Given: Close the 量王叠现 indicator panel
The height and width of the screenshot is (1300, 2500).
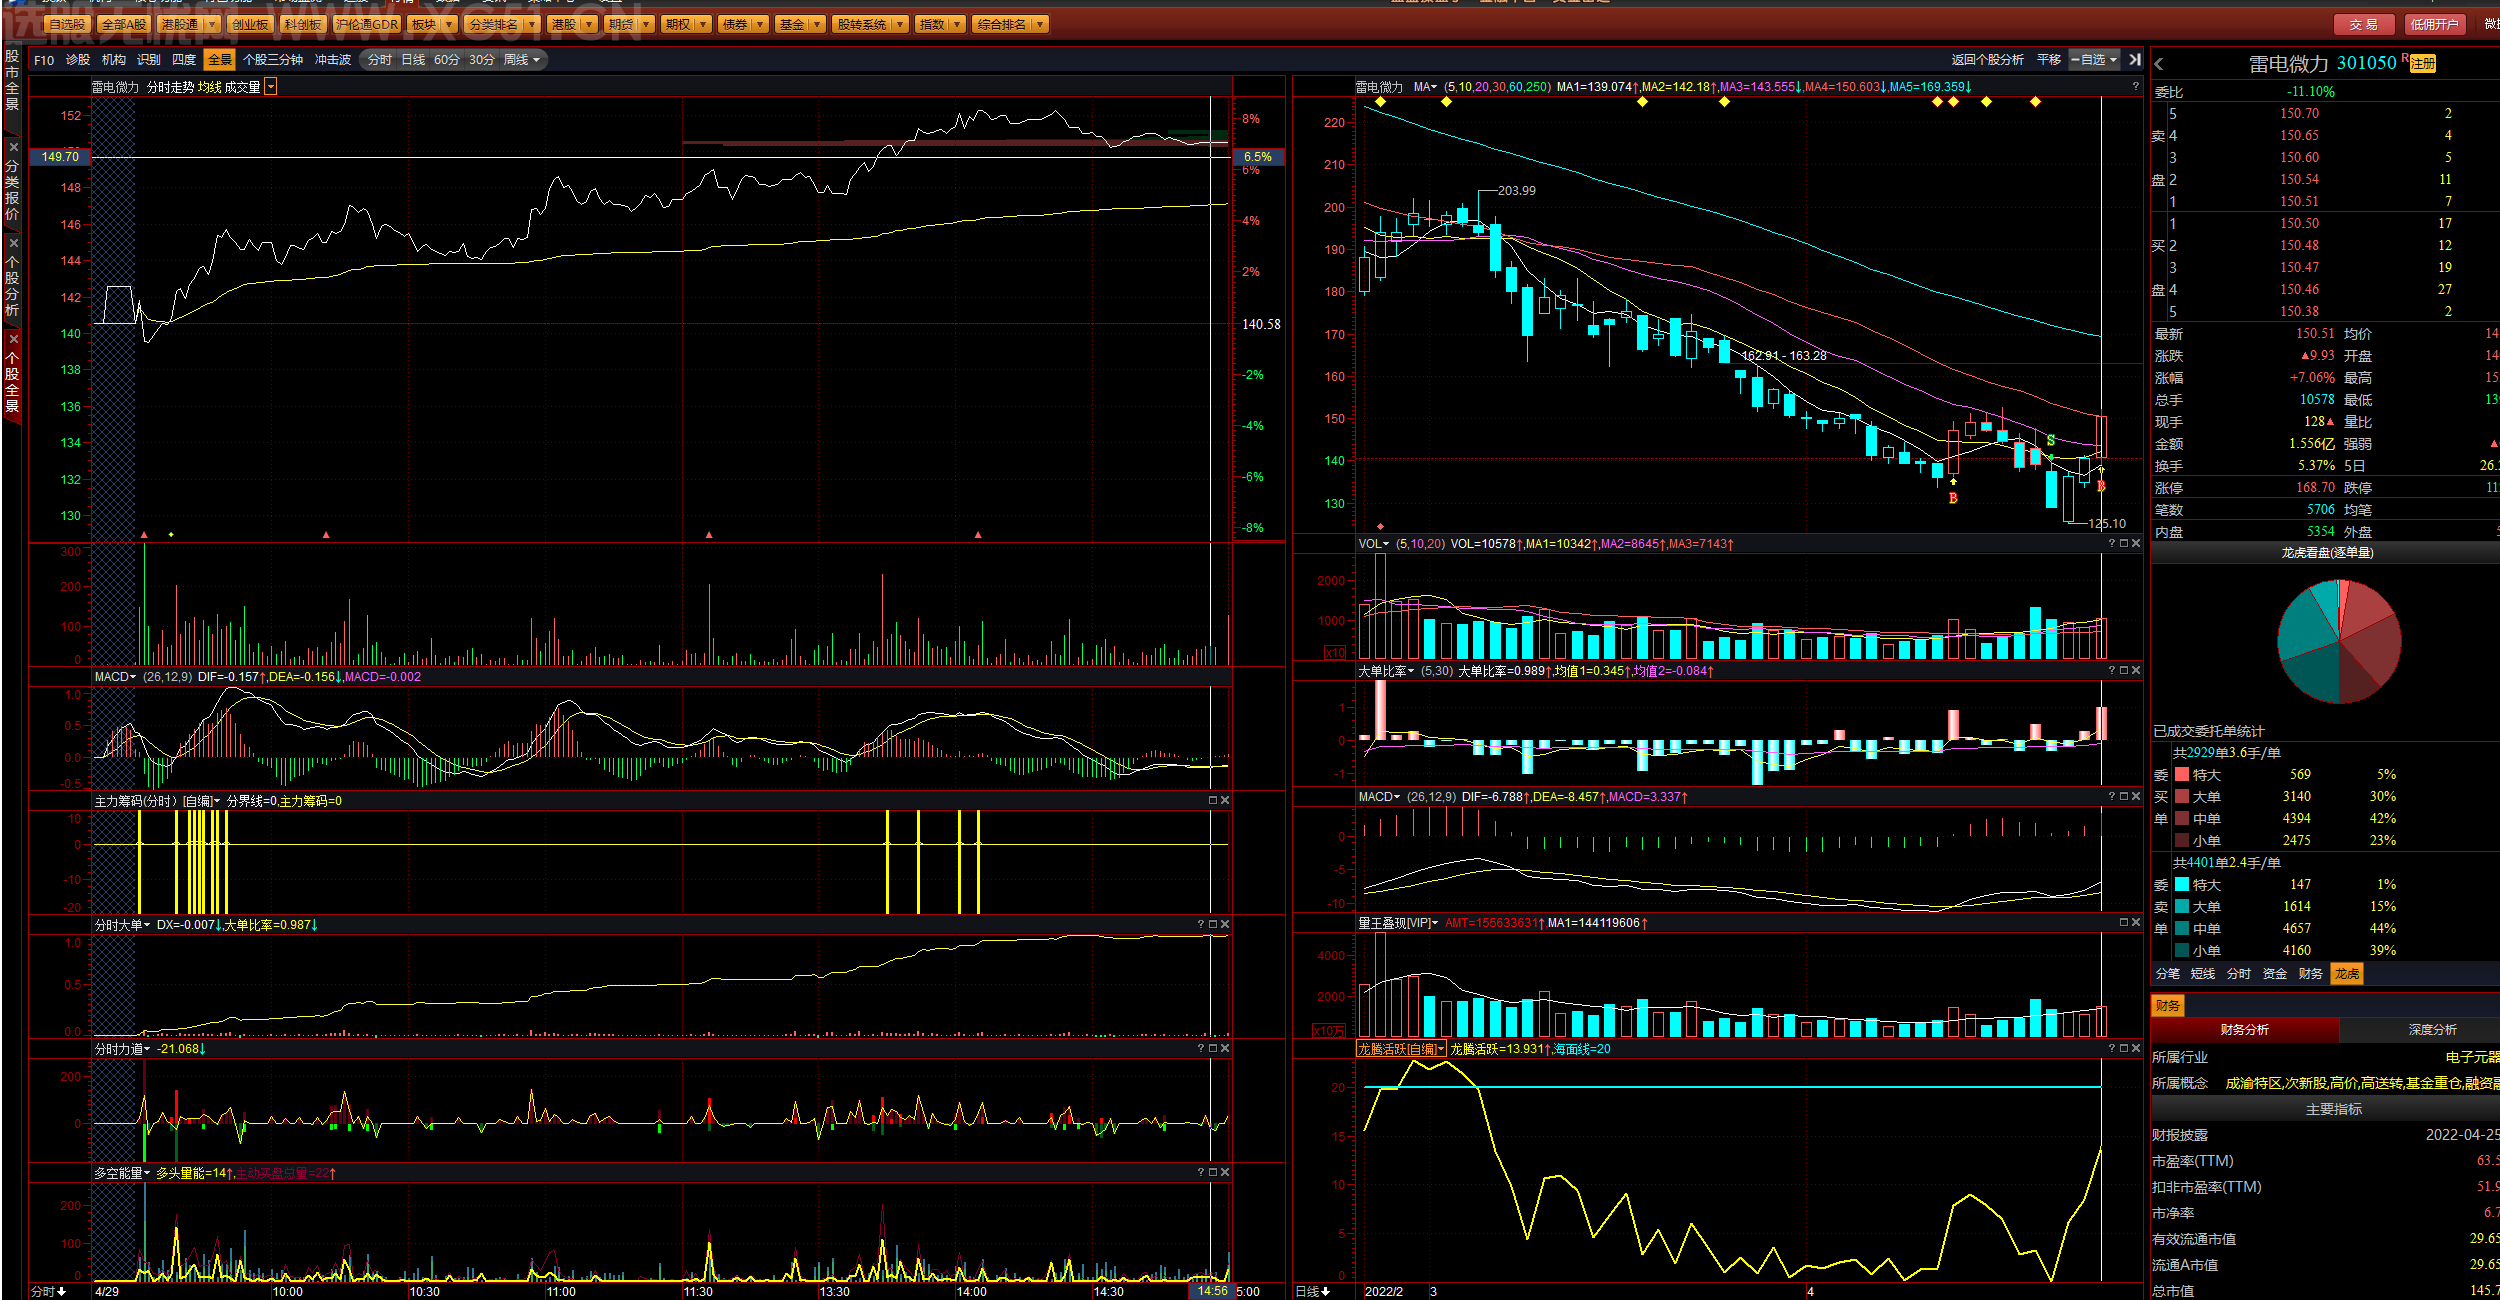Looking at the screenshot, I should pos(2136,923).
